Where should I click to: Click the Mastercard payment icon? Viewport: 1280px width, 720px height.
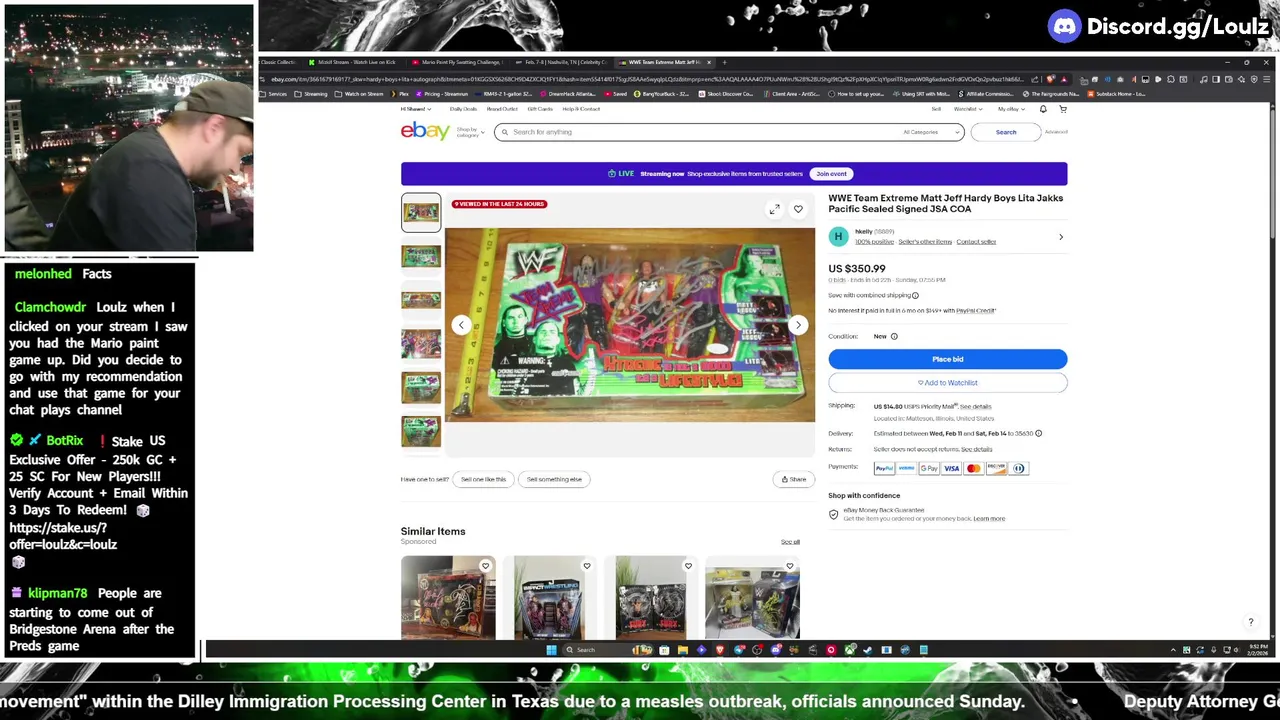(x=974, y=468)
